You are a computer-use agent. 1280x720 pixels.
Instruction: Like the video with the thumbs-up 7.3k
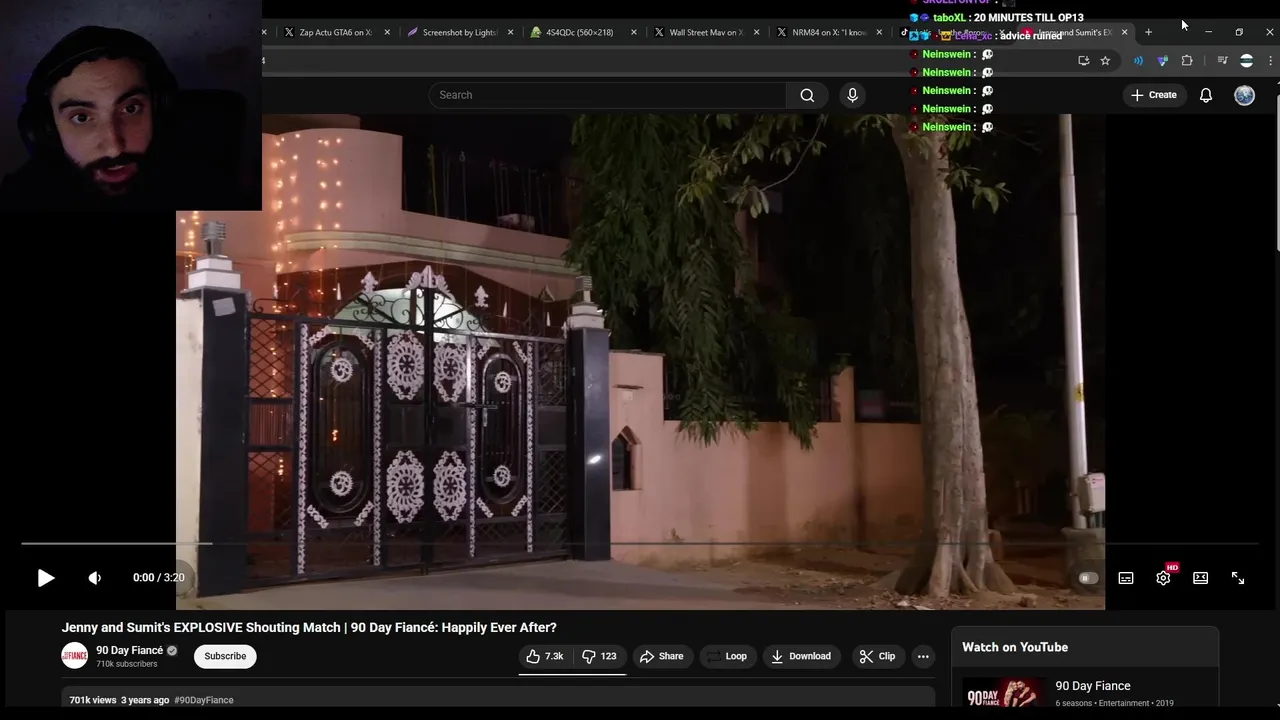tap(545, 656)
